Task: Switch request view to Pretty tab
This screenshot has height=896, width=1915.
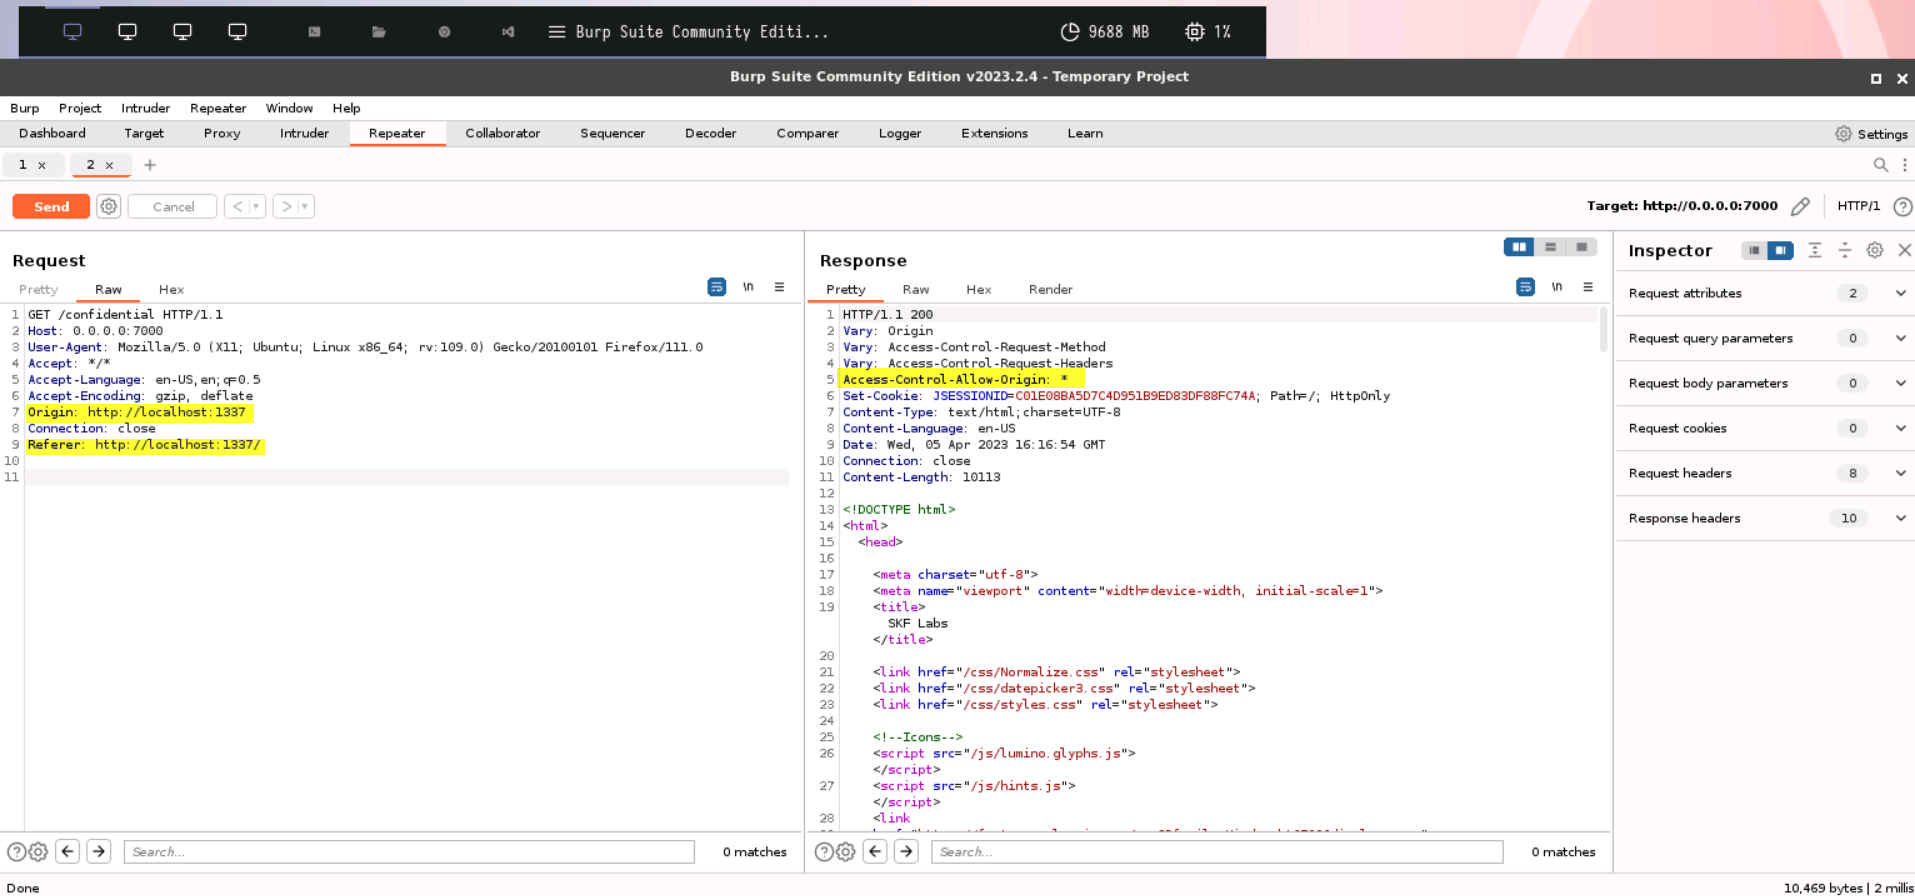Action: (38, 289)
